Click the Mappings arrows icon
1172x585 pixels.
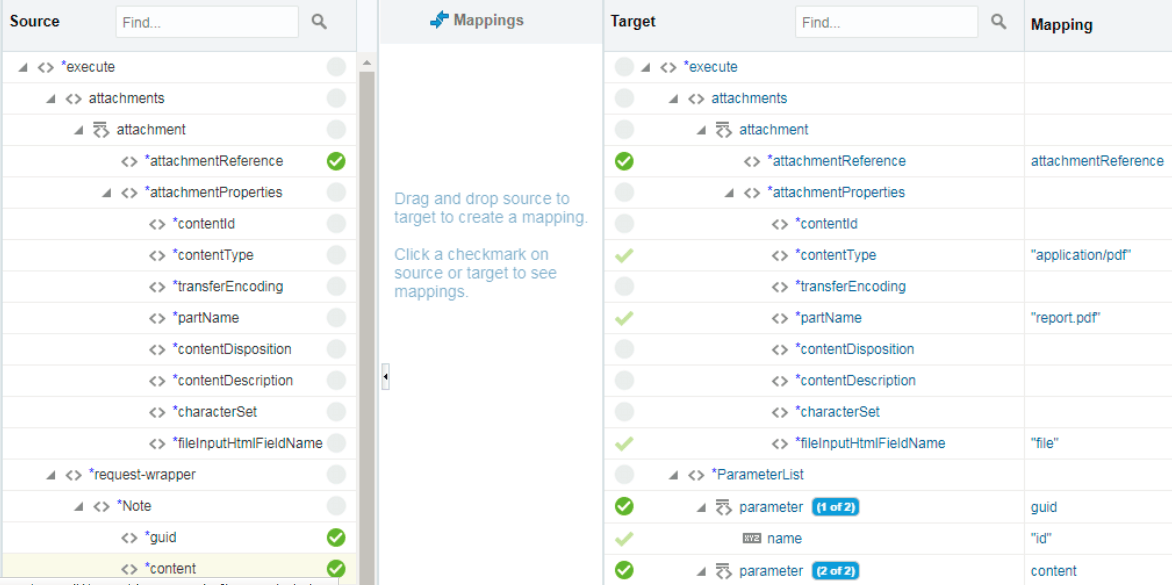pos(440,21)
